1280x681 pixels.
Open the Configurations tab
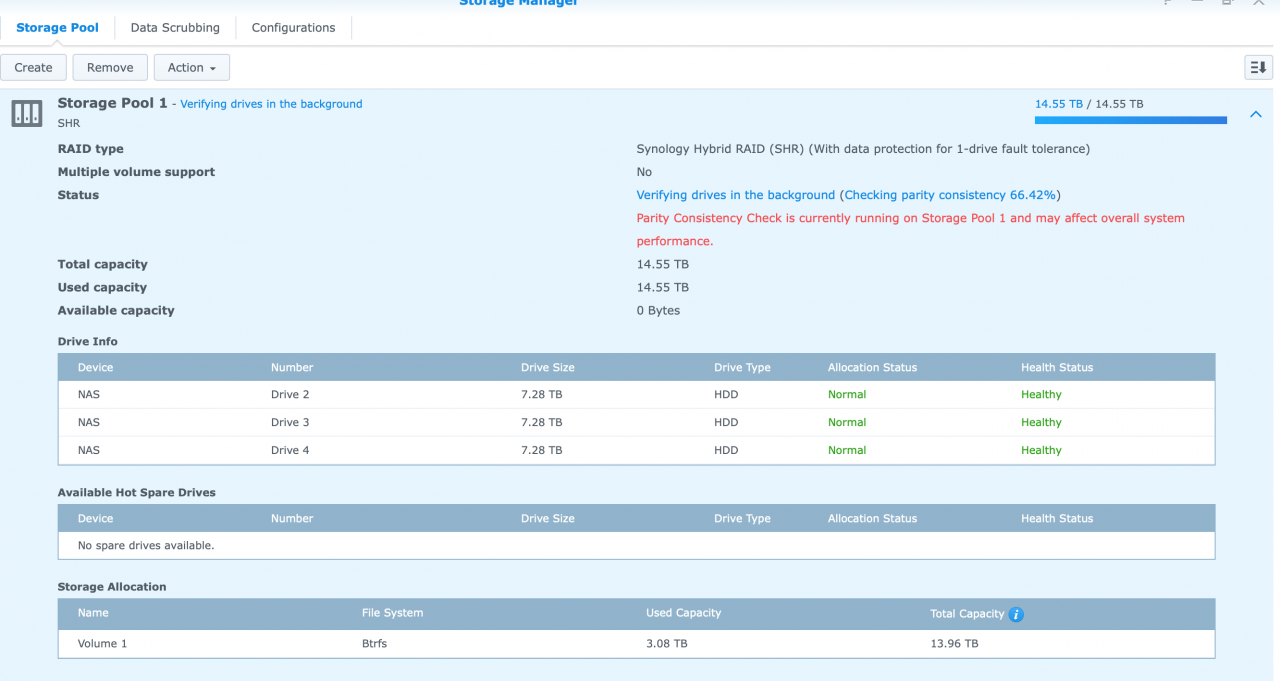click(x=293, y=27)
